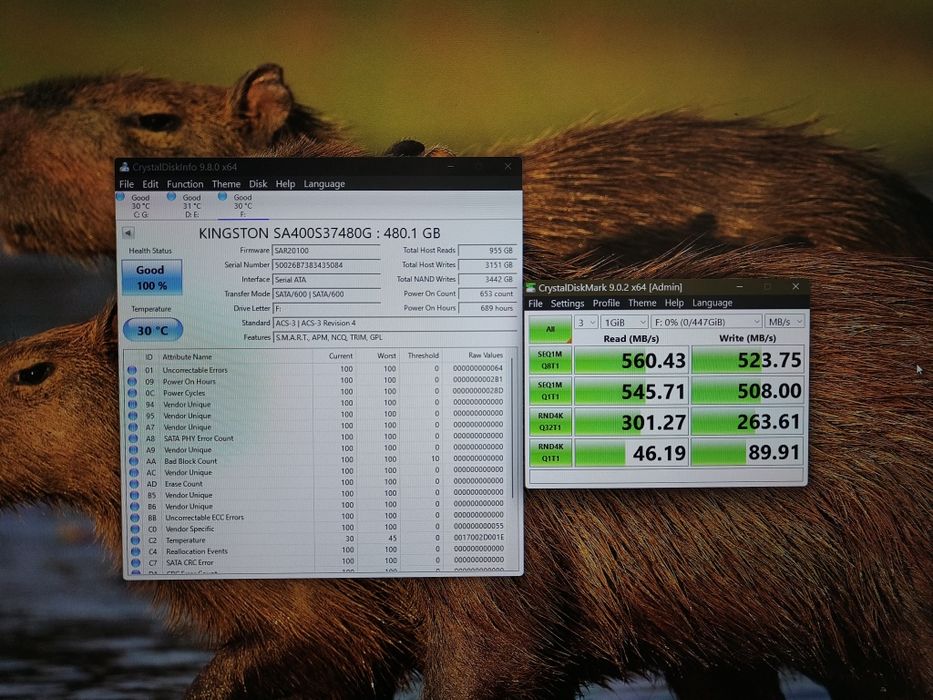Click status icon for Power On Hours row
The image size is (933, 700).
pos(132,382)
